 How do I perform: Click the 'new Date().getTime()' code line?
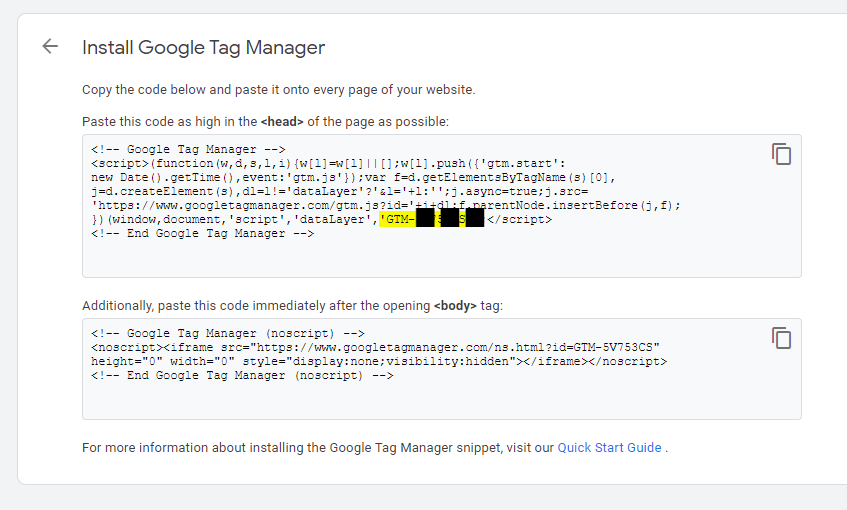pos(353,178)
